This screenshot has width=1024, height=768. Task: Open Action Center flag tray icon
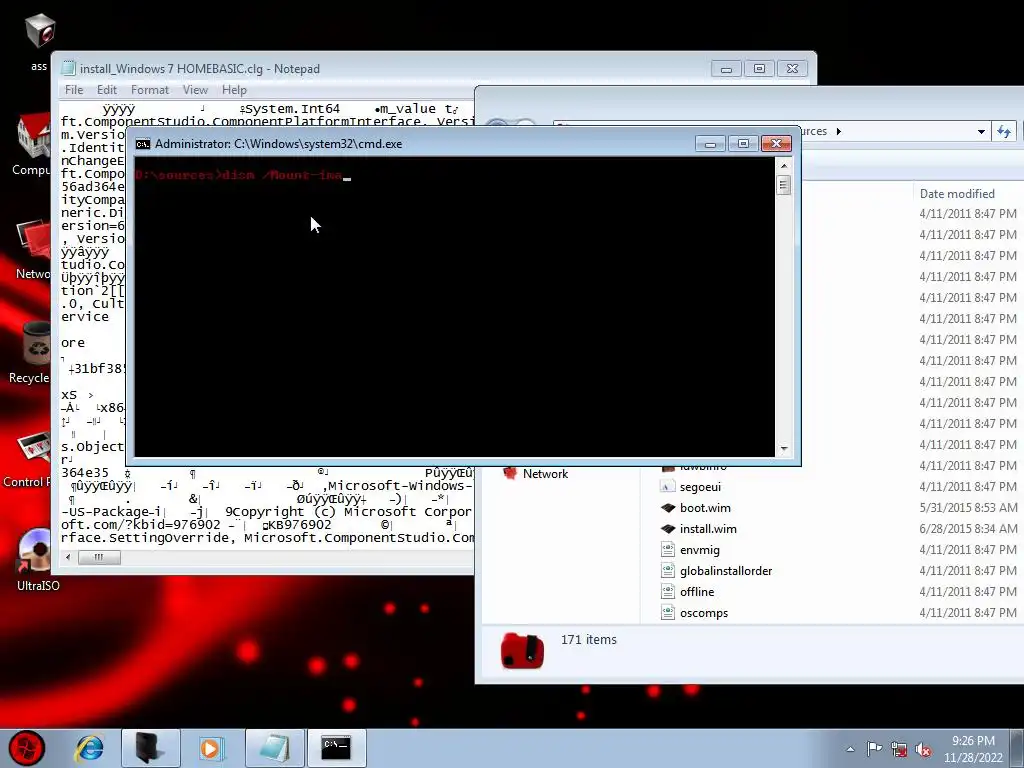coord(874,749)
